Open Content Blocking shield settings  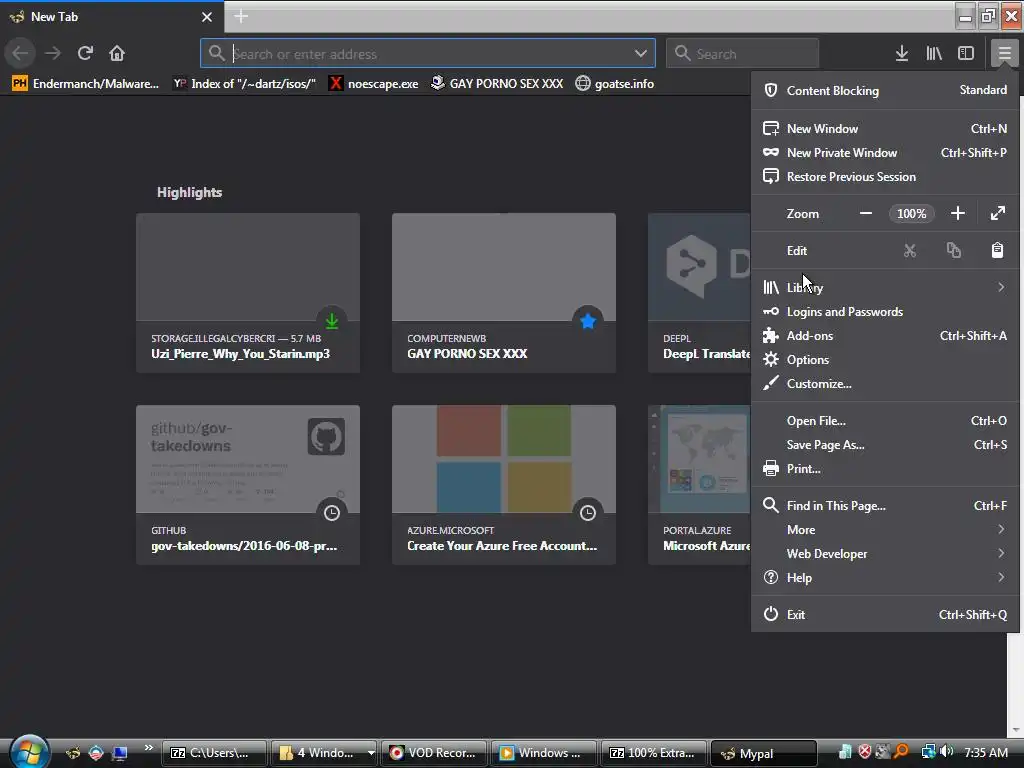tap(885, 90)
